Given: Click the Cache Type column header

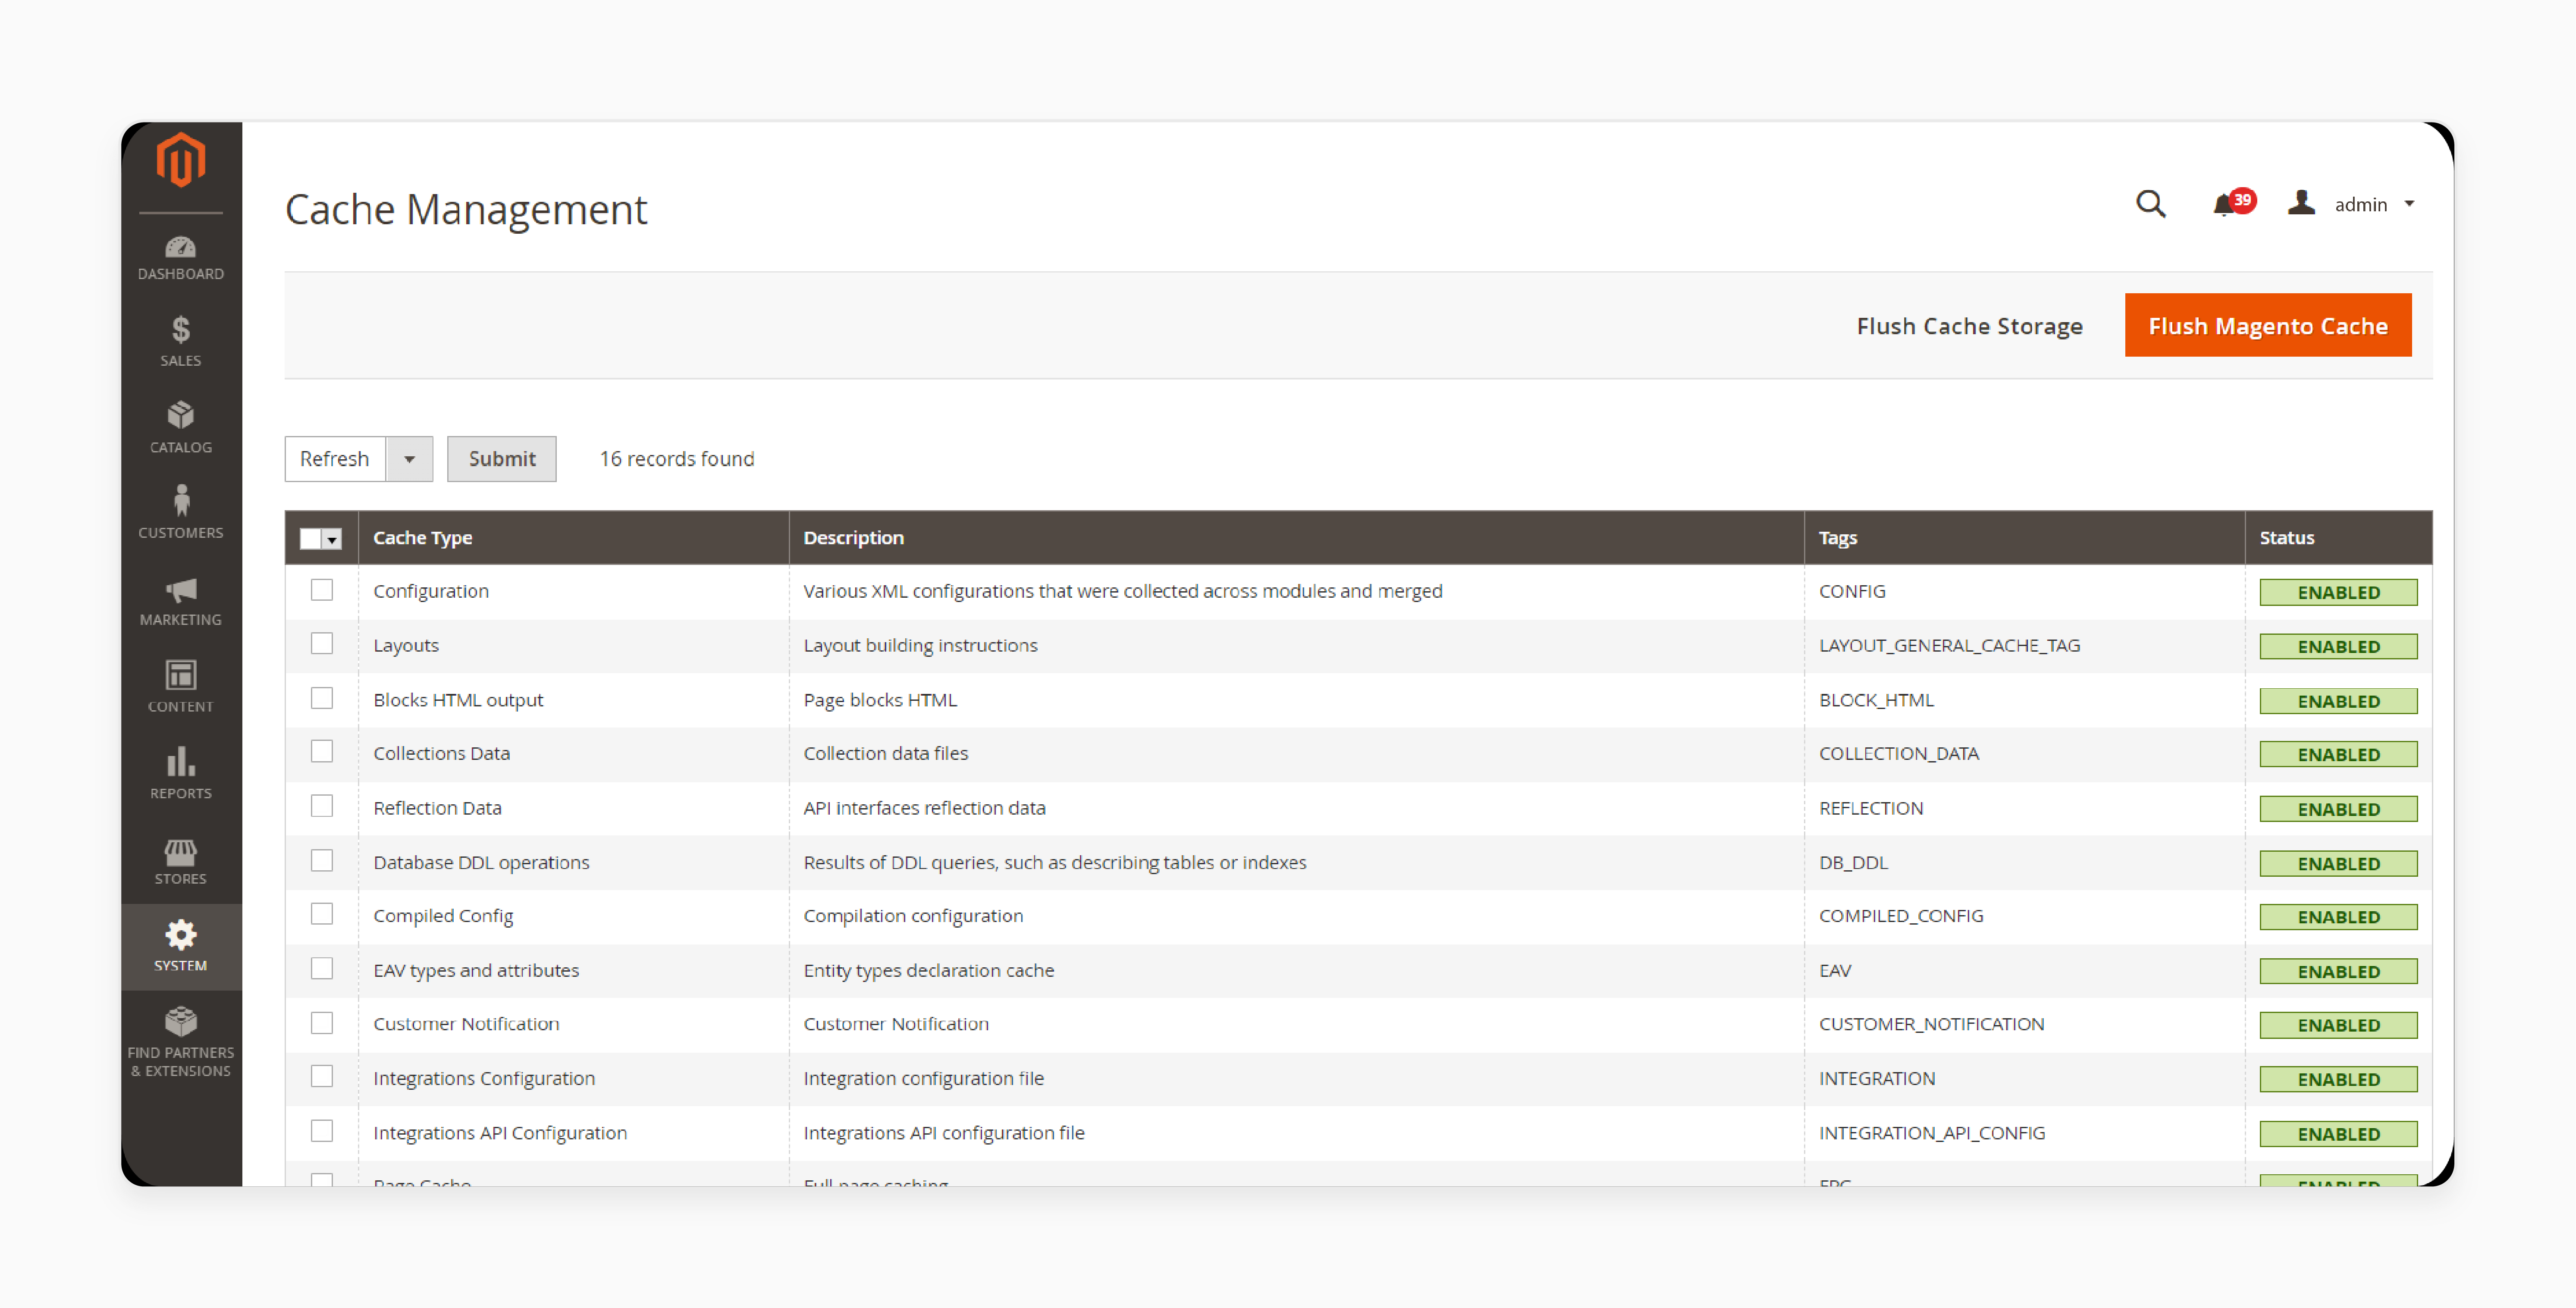Looking at the screenshot, I should tap(574, 538).
